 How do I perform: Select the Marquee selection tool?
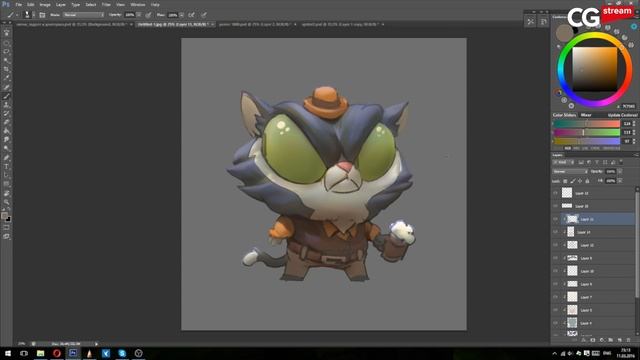tap(6, 43)
